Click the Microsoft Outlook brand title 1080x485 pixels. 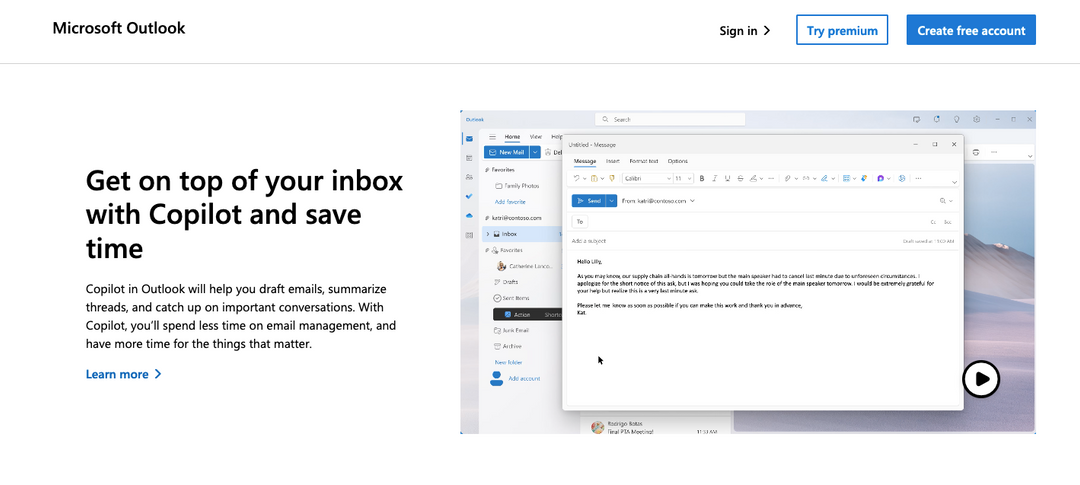[x=118, y=28]
